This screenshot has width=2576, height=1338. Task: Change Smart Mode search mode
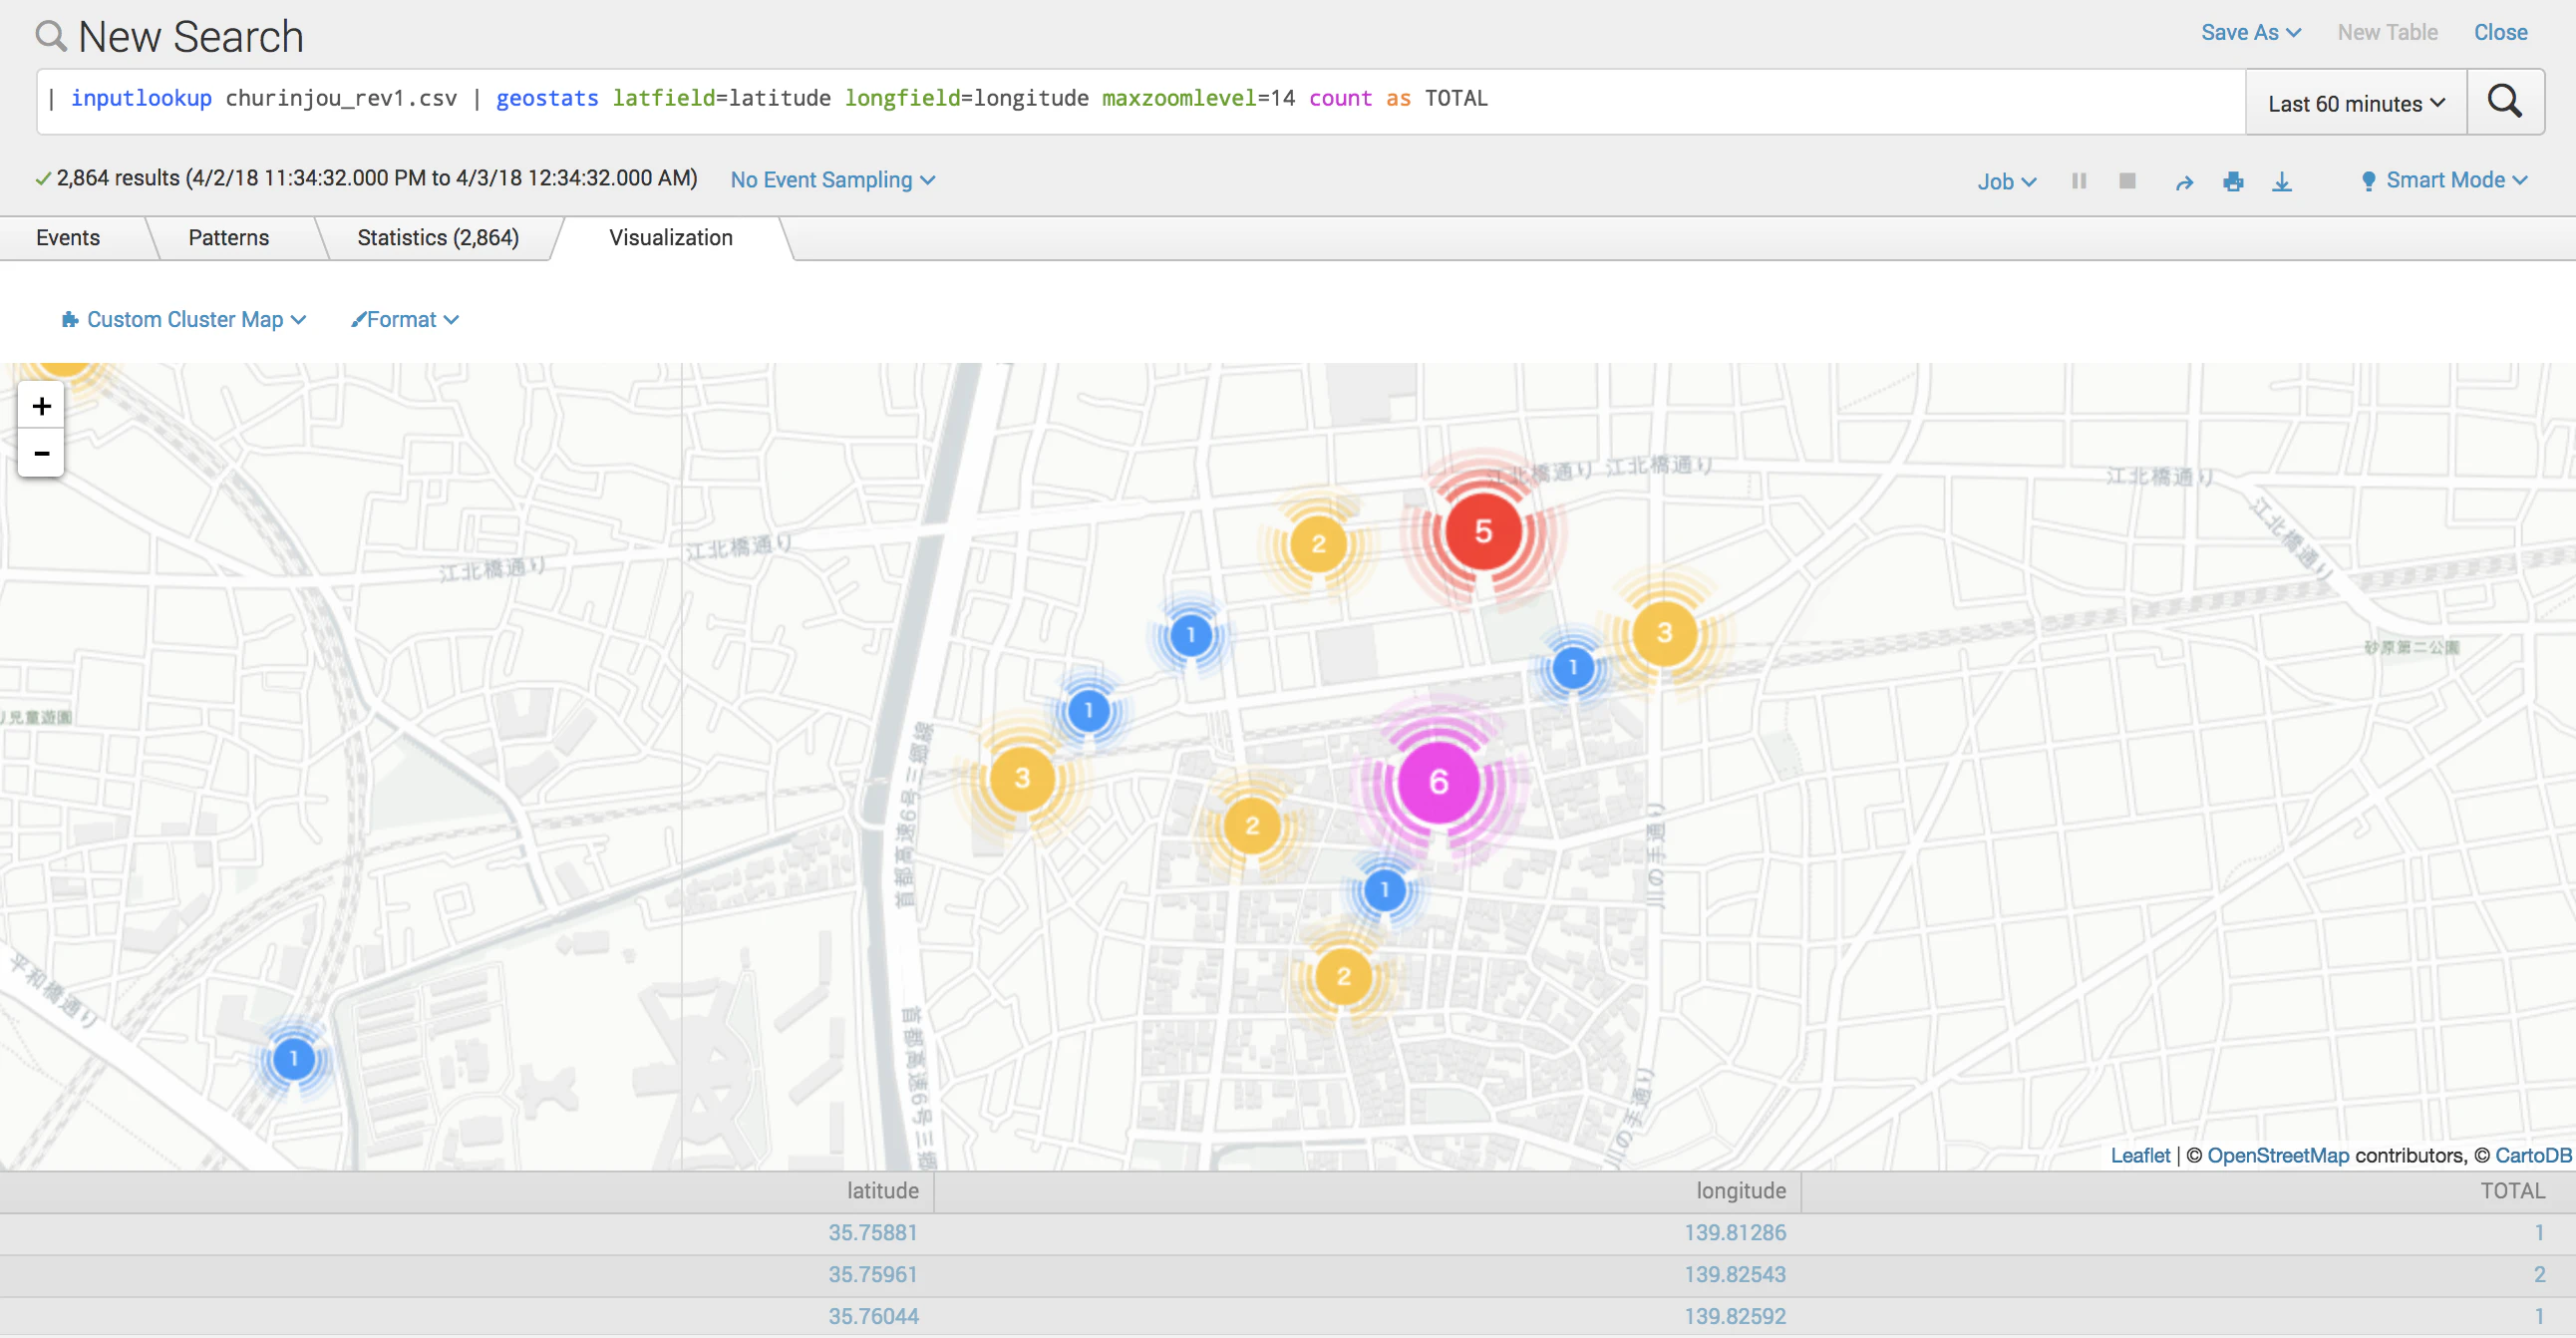click(2445, 180)
